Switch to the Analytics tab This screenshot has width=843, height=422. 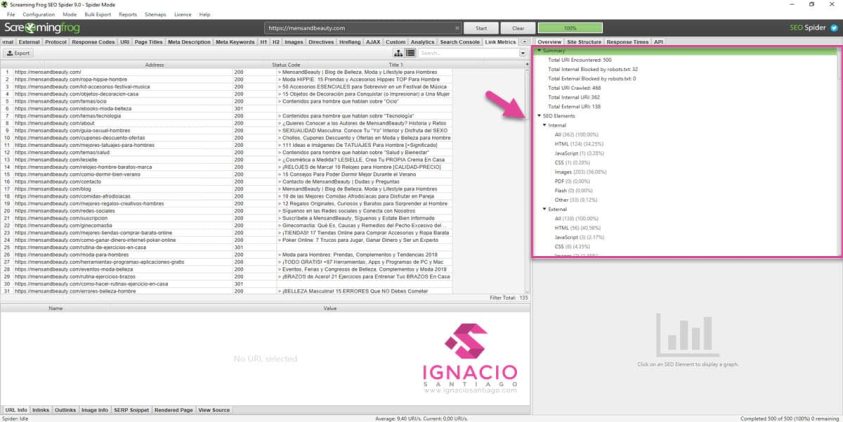(x=423, y=42)
